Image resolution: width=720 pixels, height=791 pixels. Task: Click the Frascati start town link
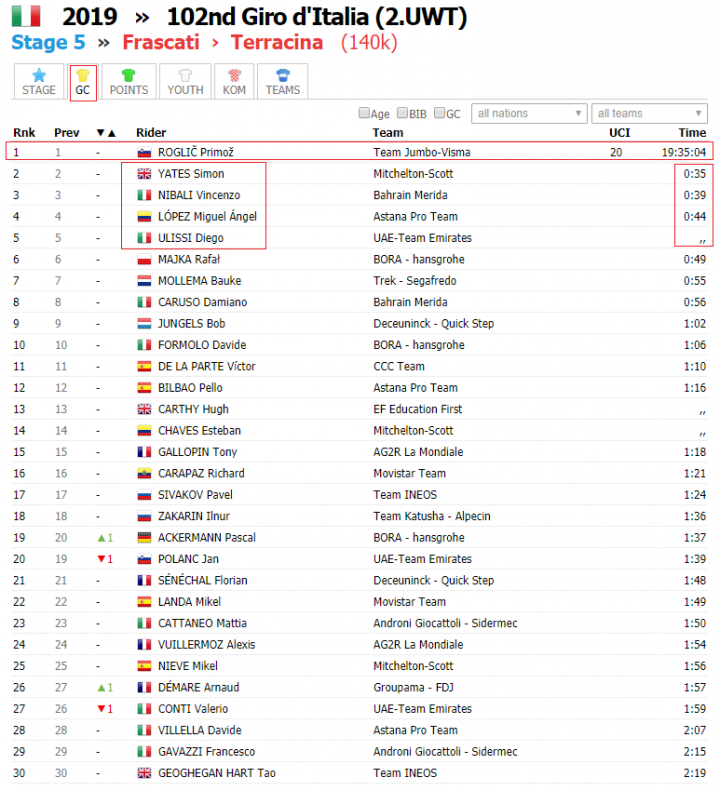click(161, 42)
